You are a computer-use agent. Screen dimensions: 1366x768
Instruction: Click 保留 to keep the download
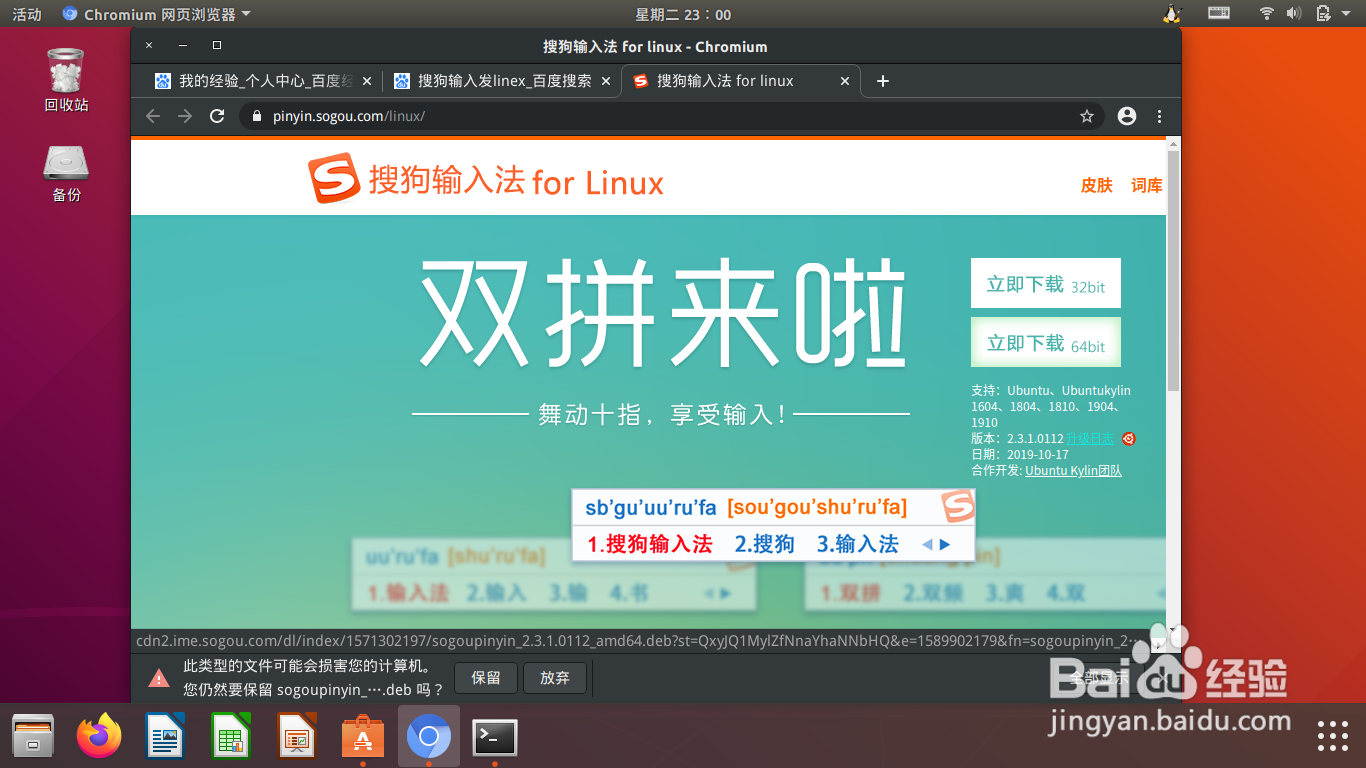point(485,677)
